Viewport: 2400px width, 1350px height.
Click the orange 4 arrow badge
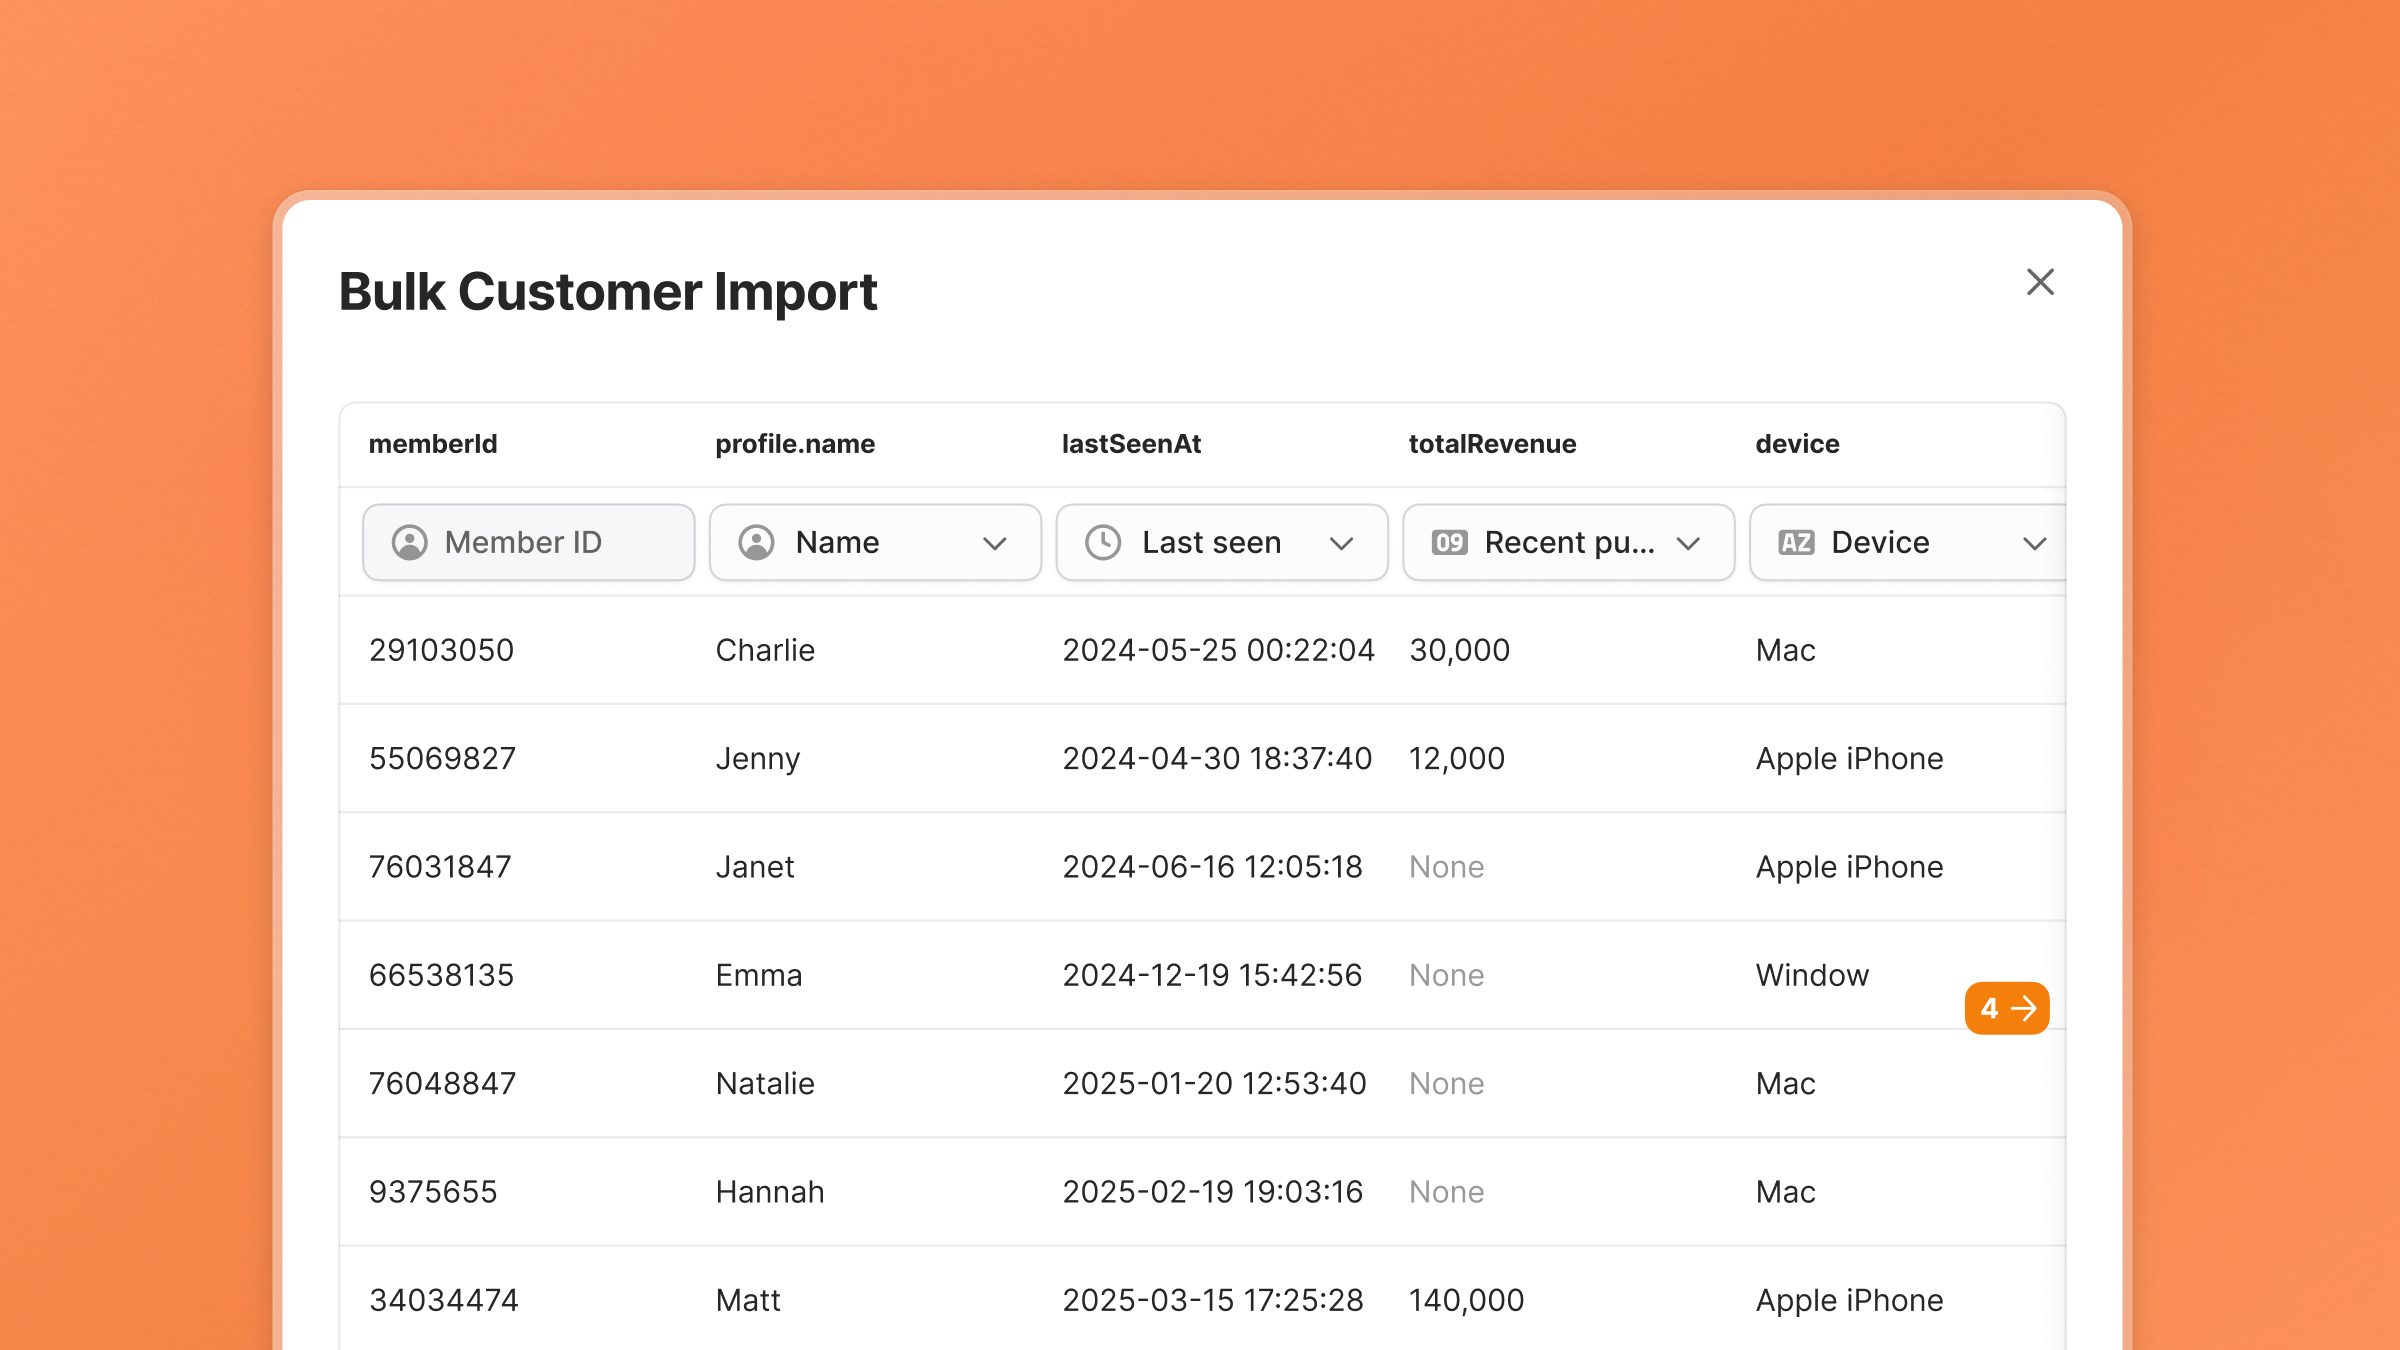pos(2006,1008)
